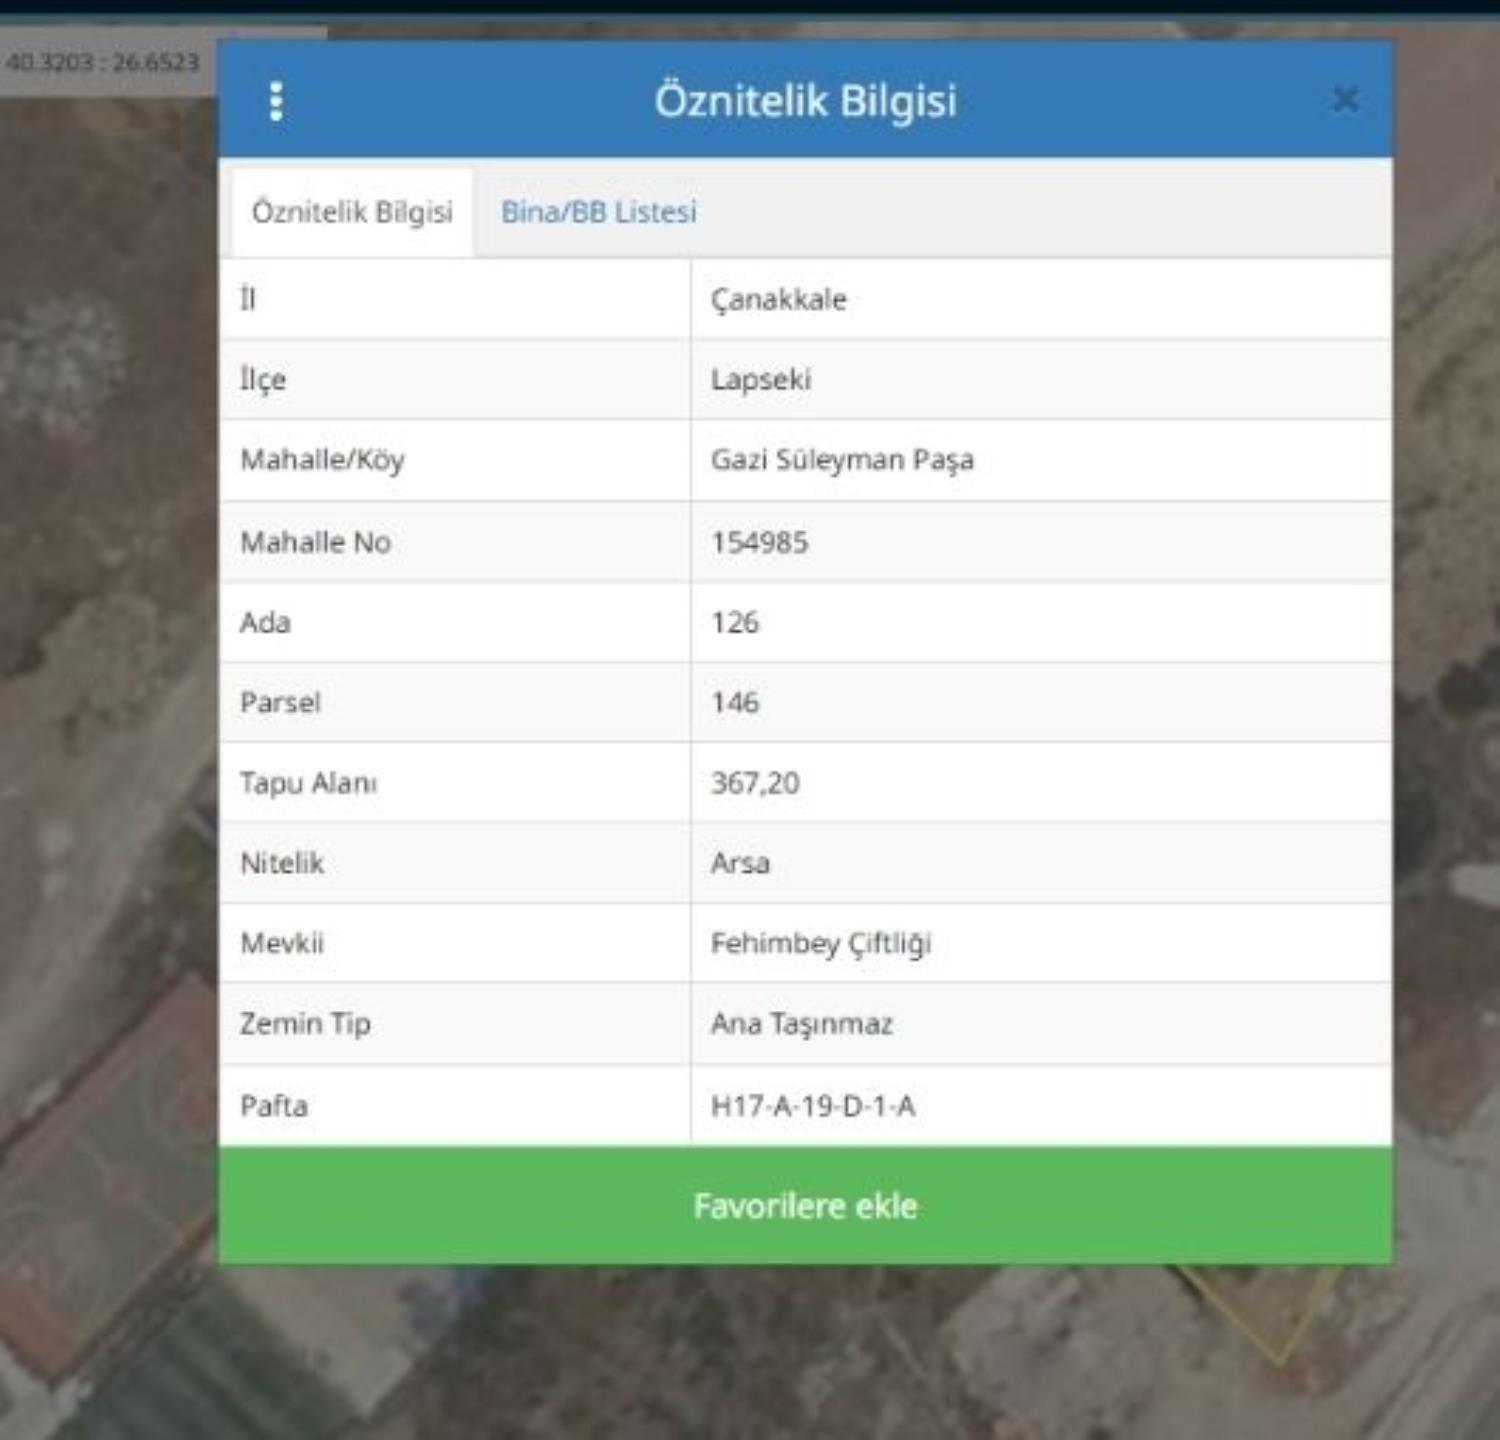Click the map coordinates readout 40.3203 : 26.6523
The width and height of the screenshot is (1500, 1440).
tap(102, 62)
